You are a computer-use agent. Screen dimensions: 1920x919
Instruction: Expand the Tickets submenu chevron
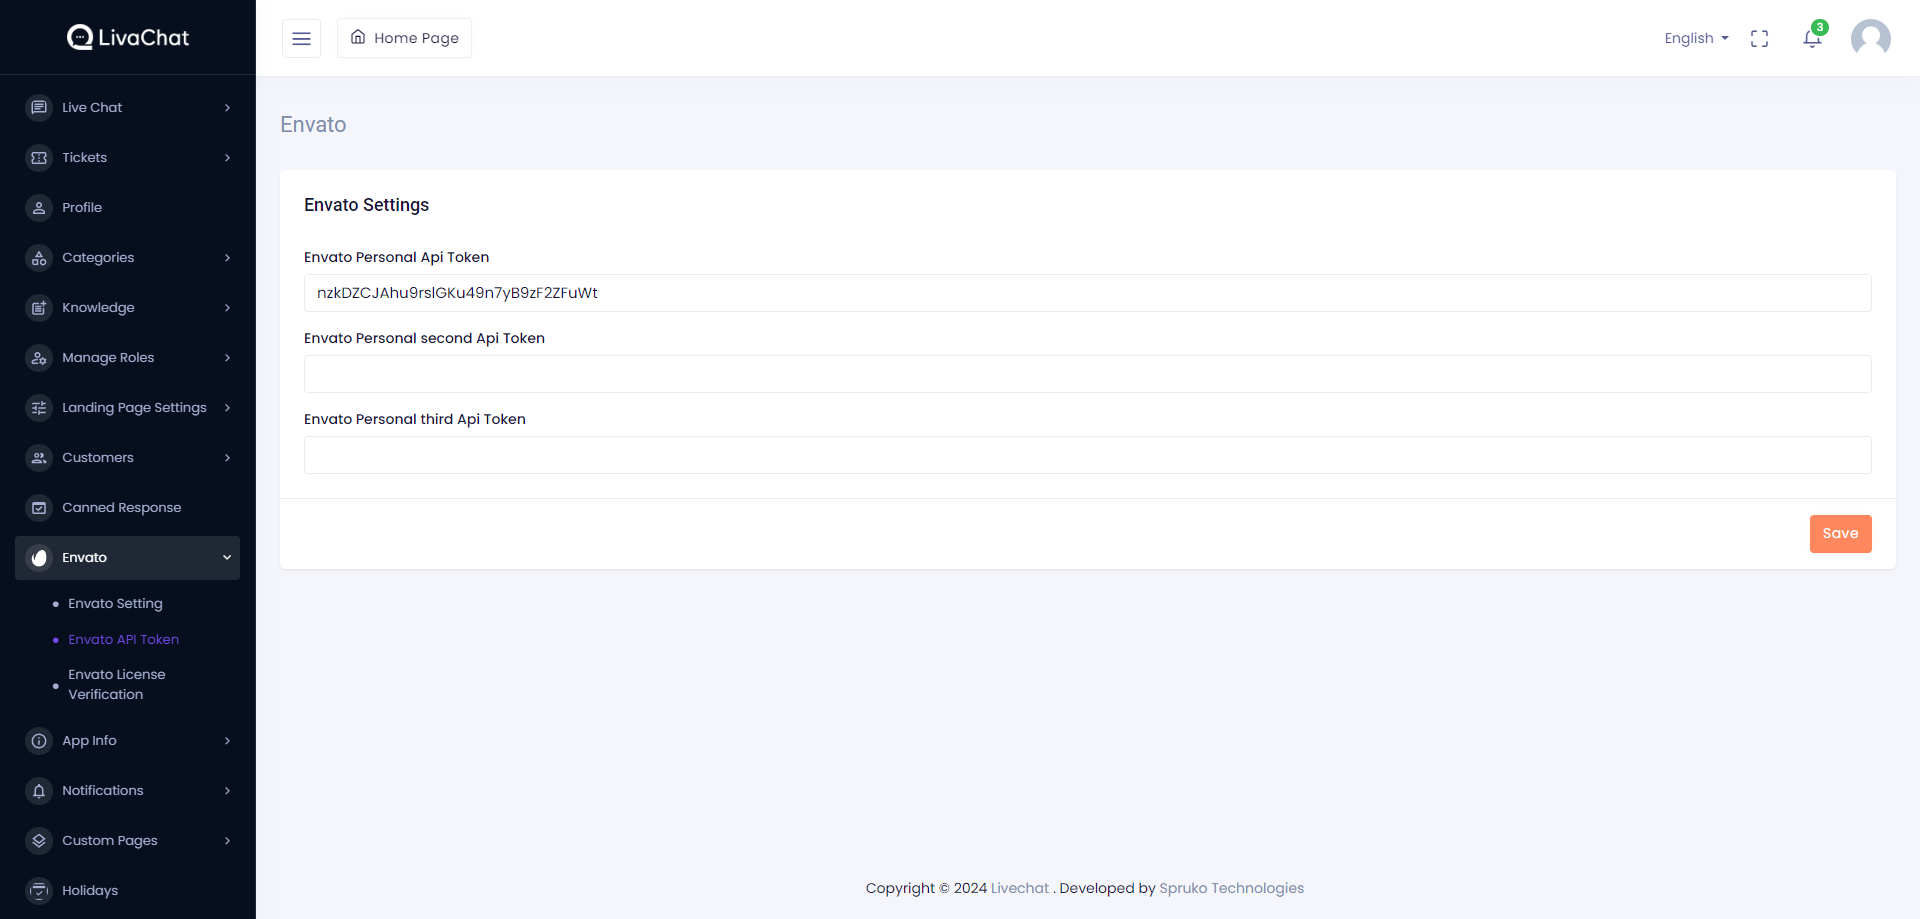coord(227,157)
